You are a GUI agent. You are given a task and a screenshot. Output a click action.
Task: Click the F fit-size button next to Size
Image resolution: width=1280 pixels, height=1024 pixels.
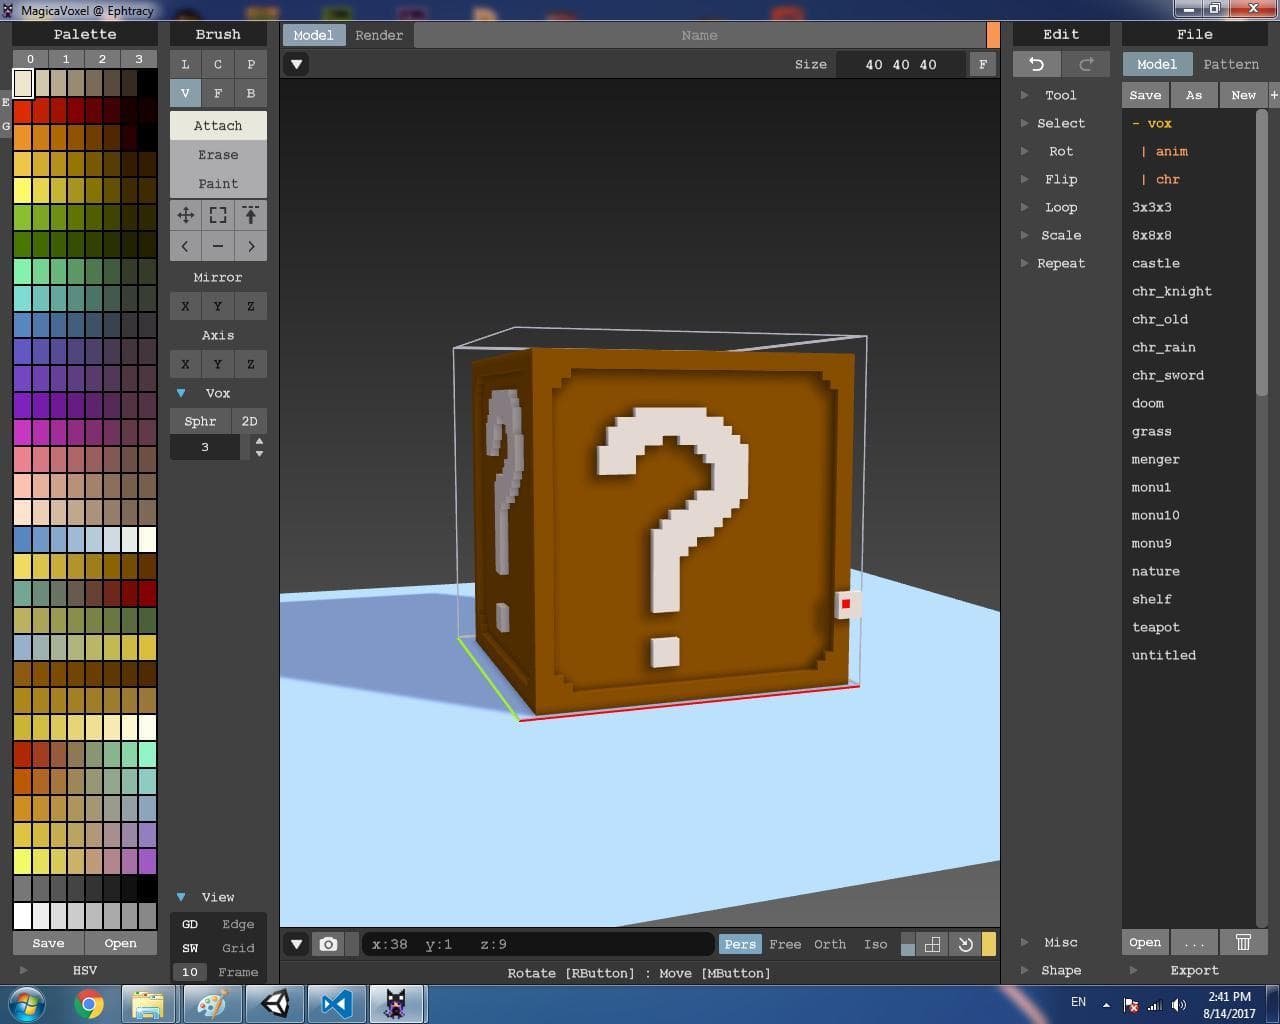click(983, 64)
